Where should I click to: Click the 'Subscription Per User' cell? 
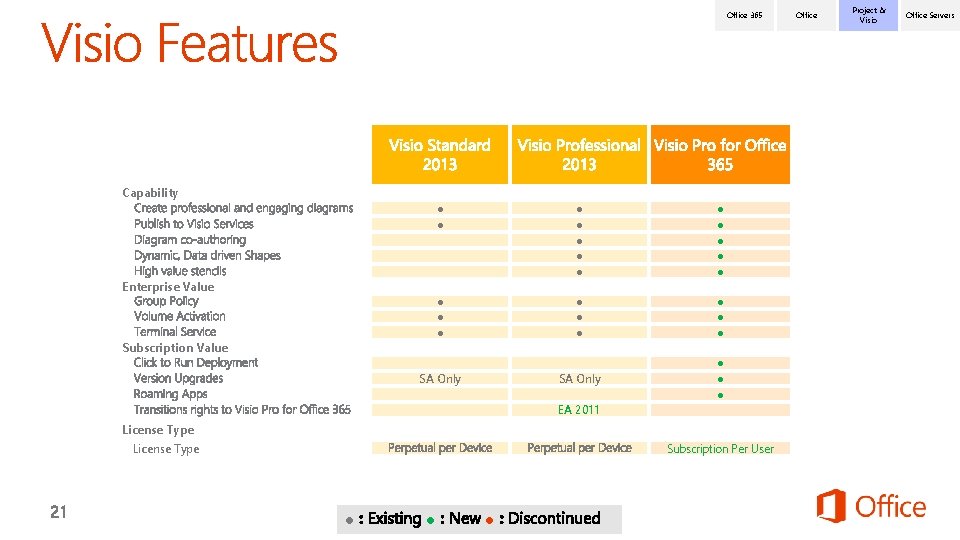pyautogui.click(x=720, y=449)
